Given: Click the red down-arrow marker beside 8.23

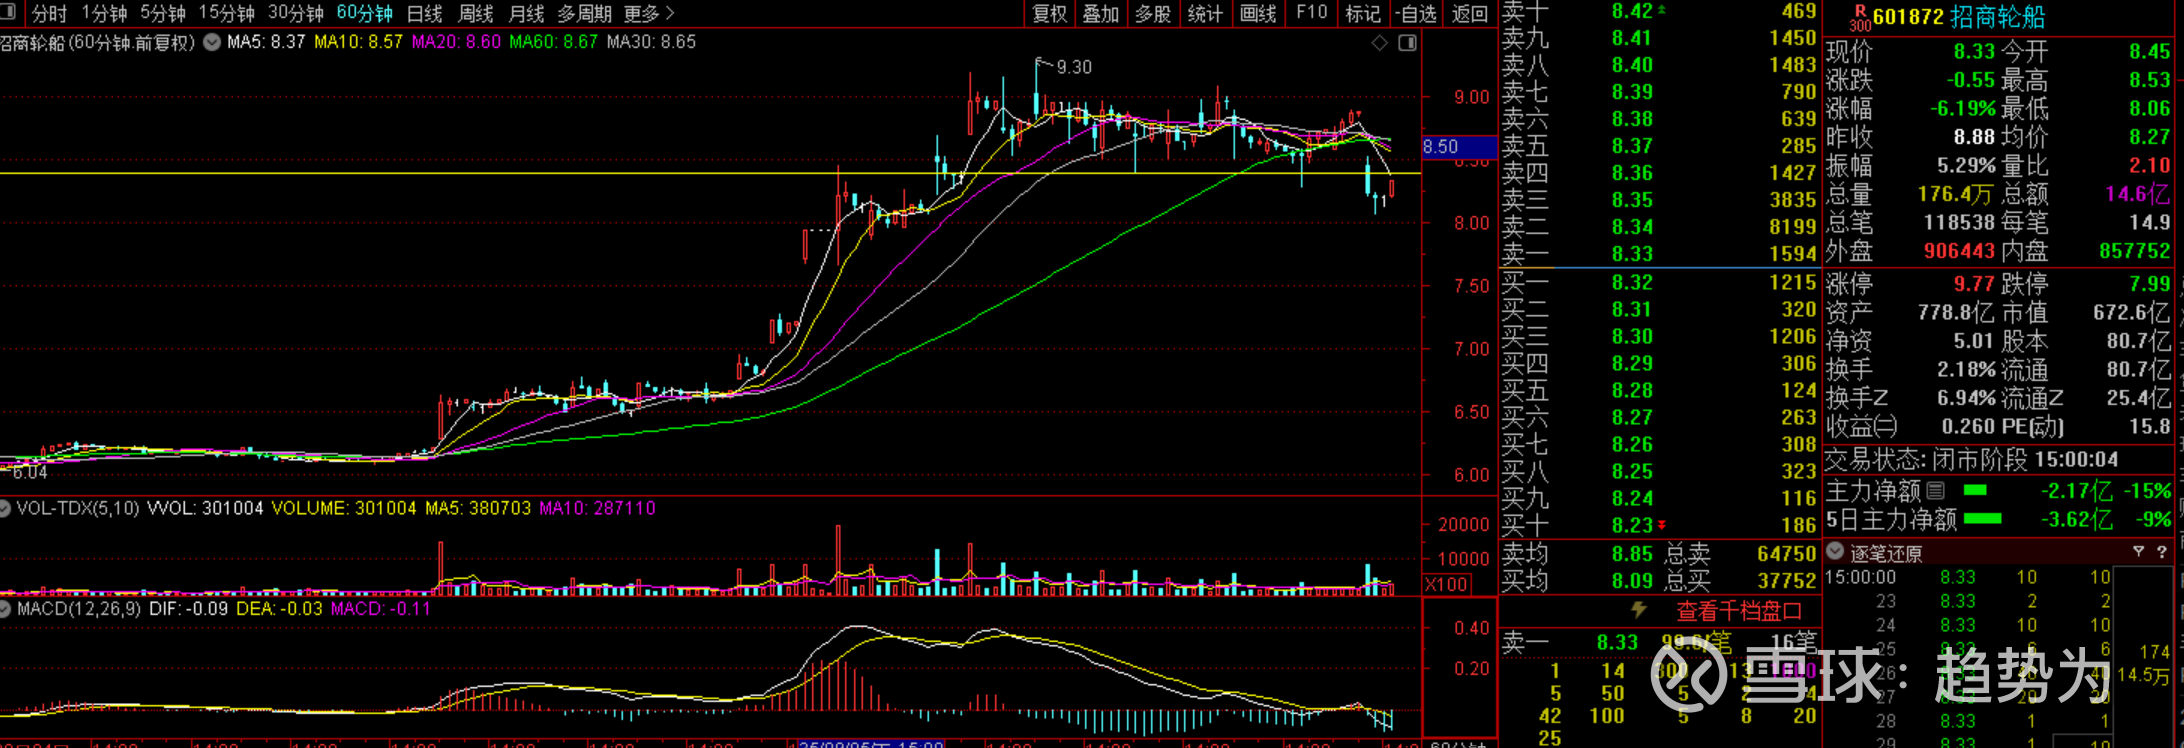Looking at the screenshot, I should (x=1662, y=525).
